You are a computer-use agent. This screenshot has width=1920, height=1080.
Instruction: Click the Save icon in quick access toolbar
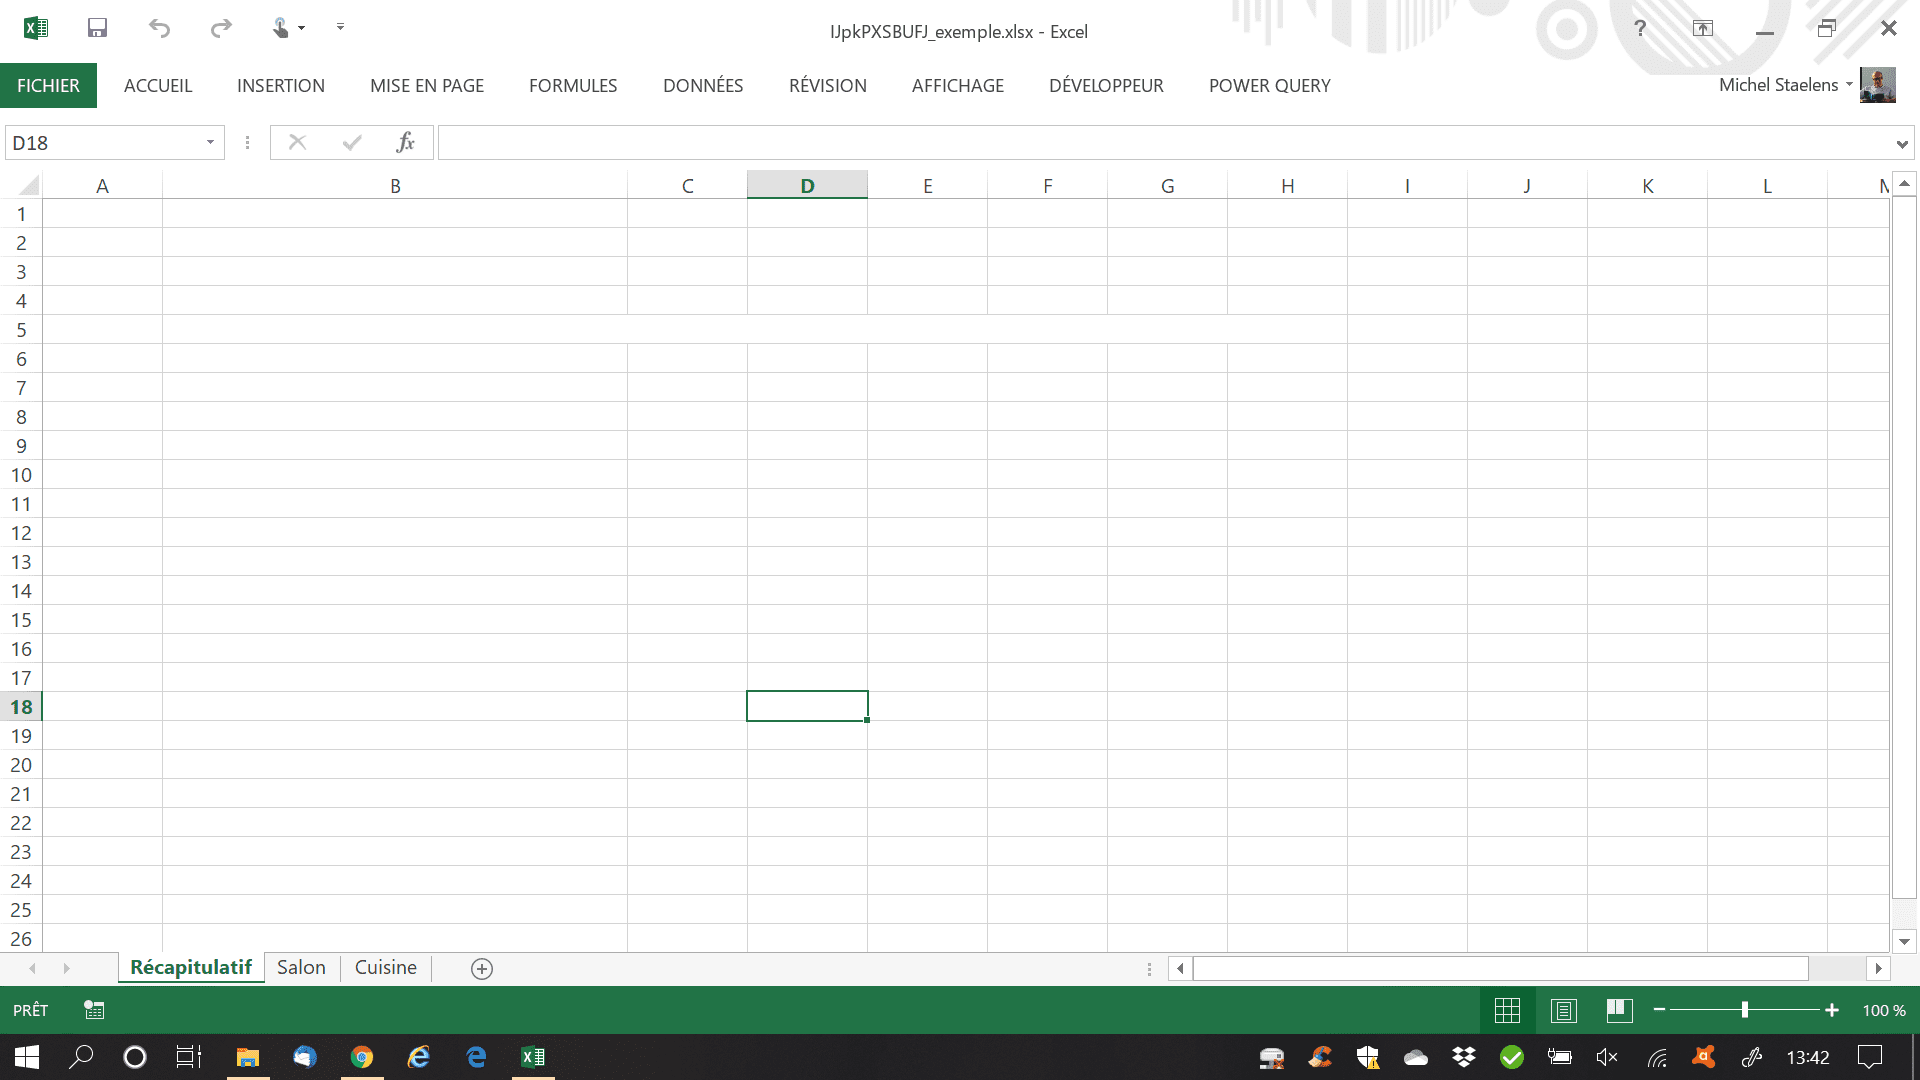click(97, 28)
